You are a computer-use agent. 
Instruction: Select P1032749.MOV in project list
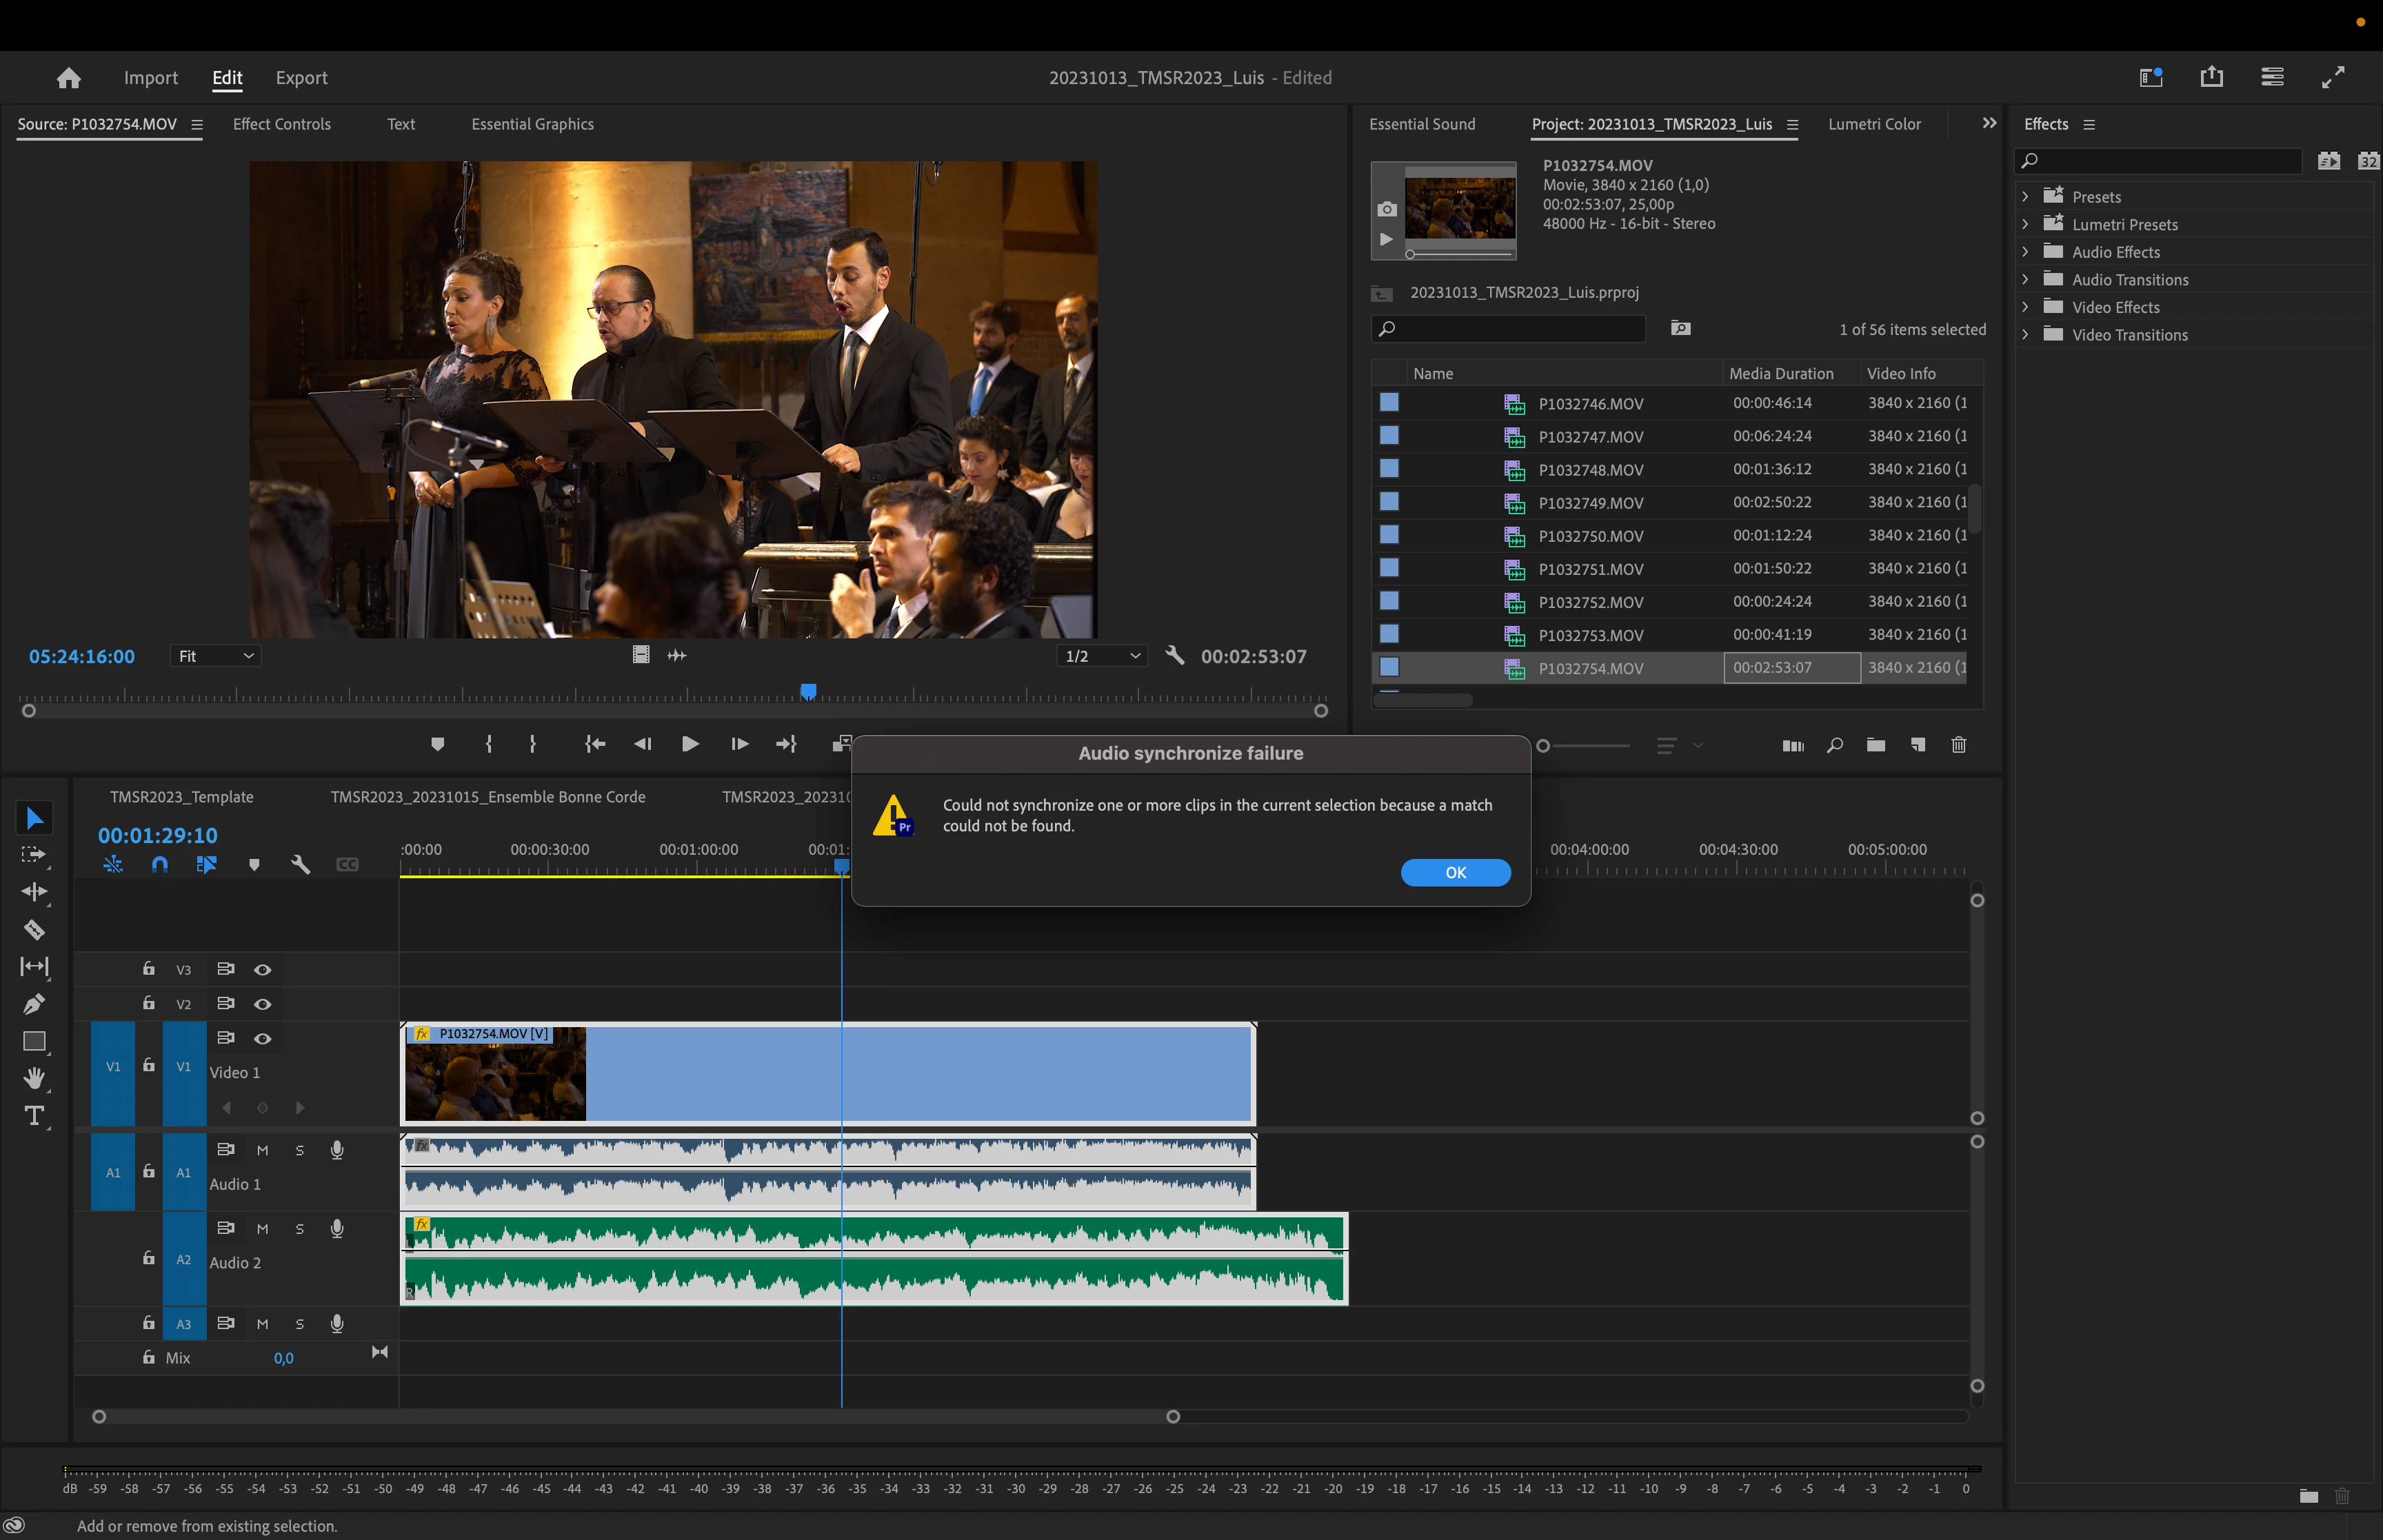pyautogui.click(x=1590, y=503)
